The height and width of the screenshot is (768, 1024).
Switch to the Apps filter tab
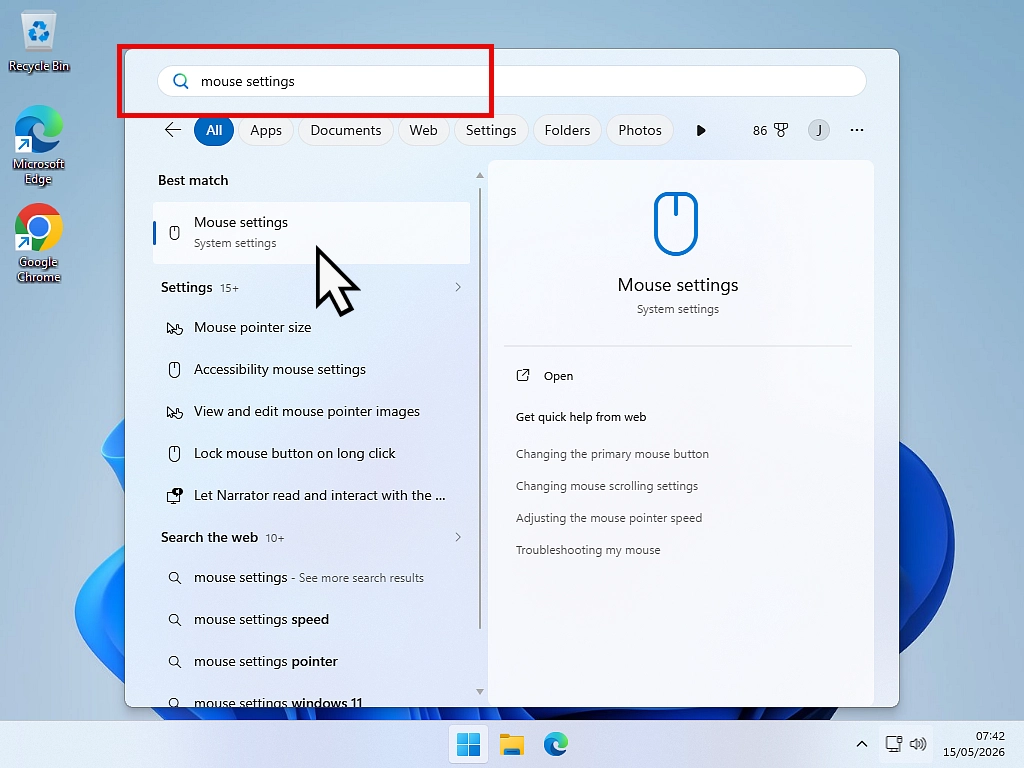pos(266,130)
